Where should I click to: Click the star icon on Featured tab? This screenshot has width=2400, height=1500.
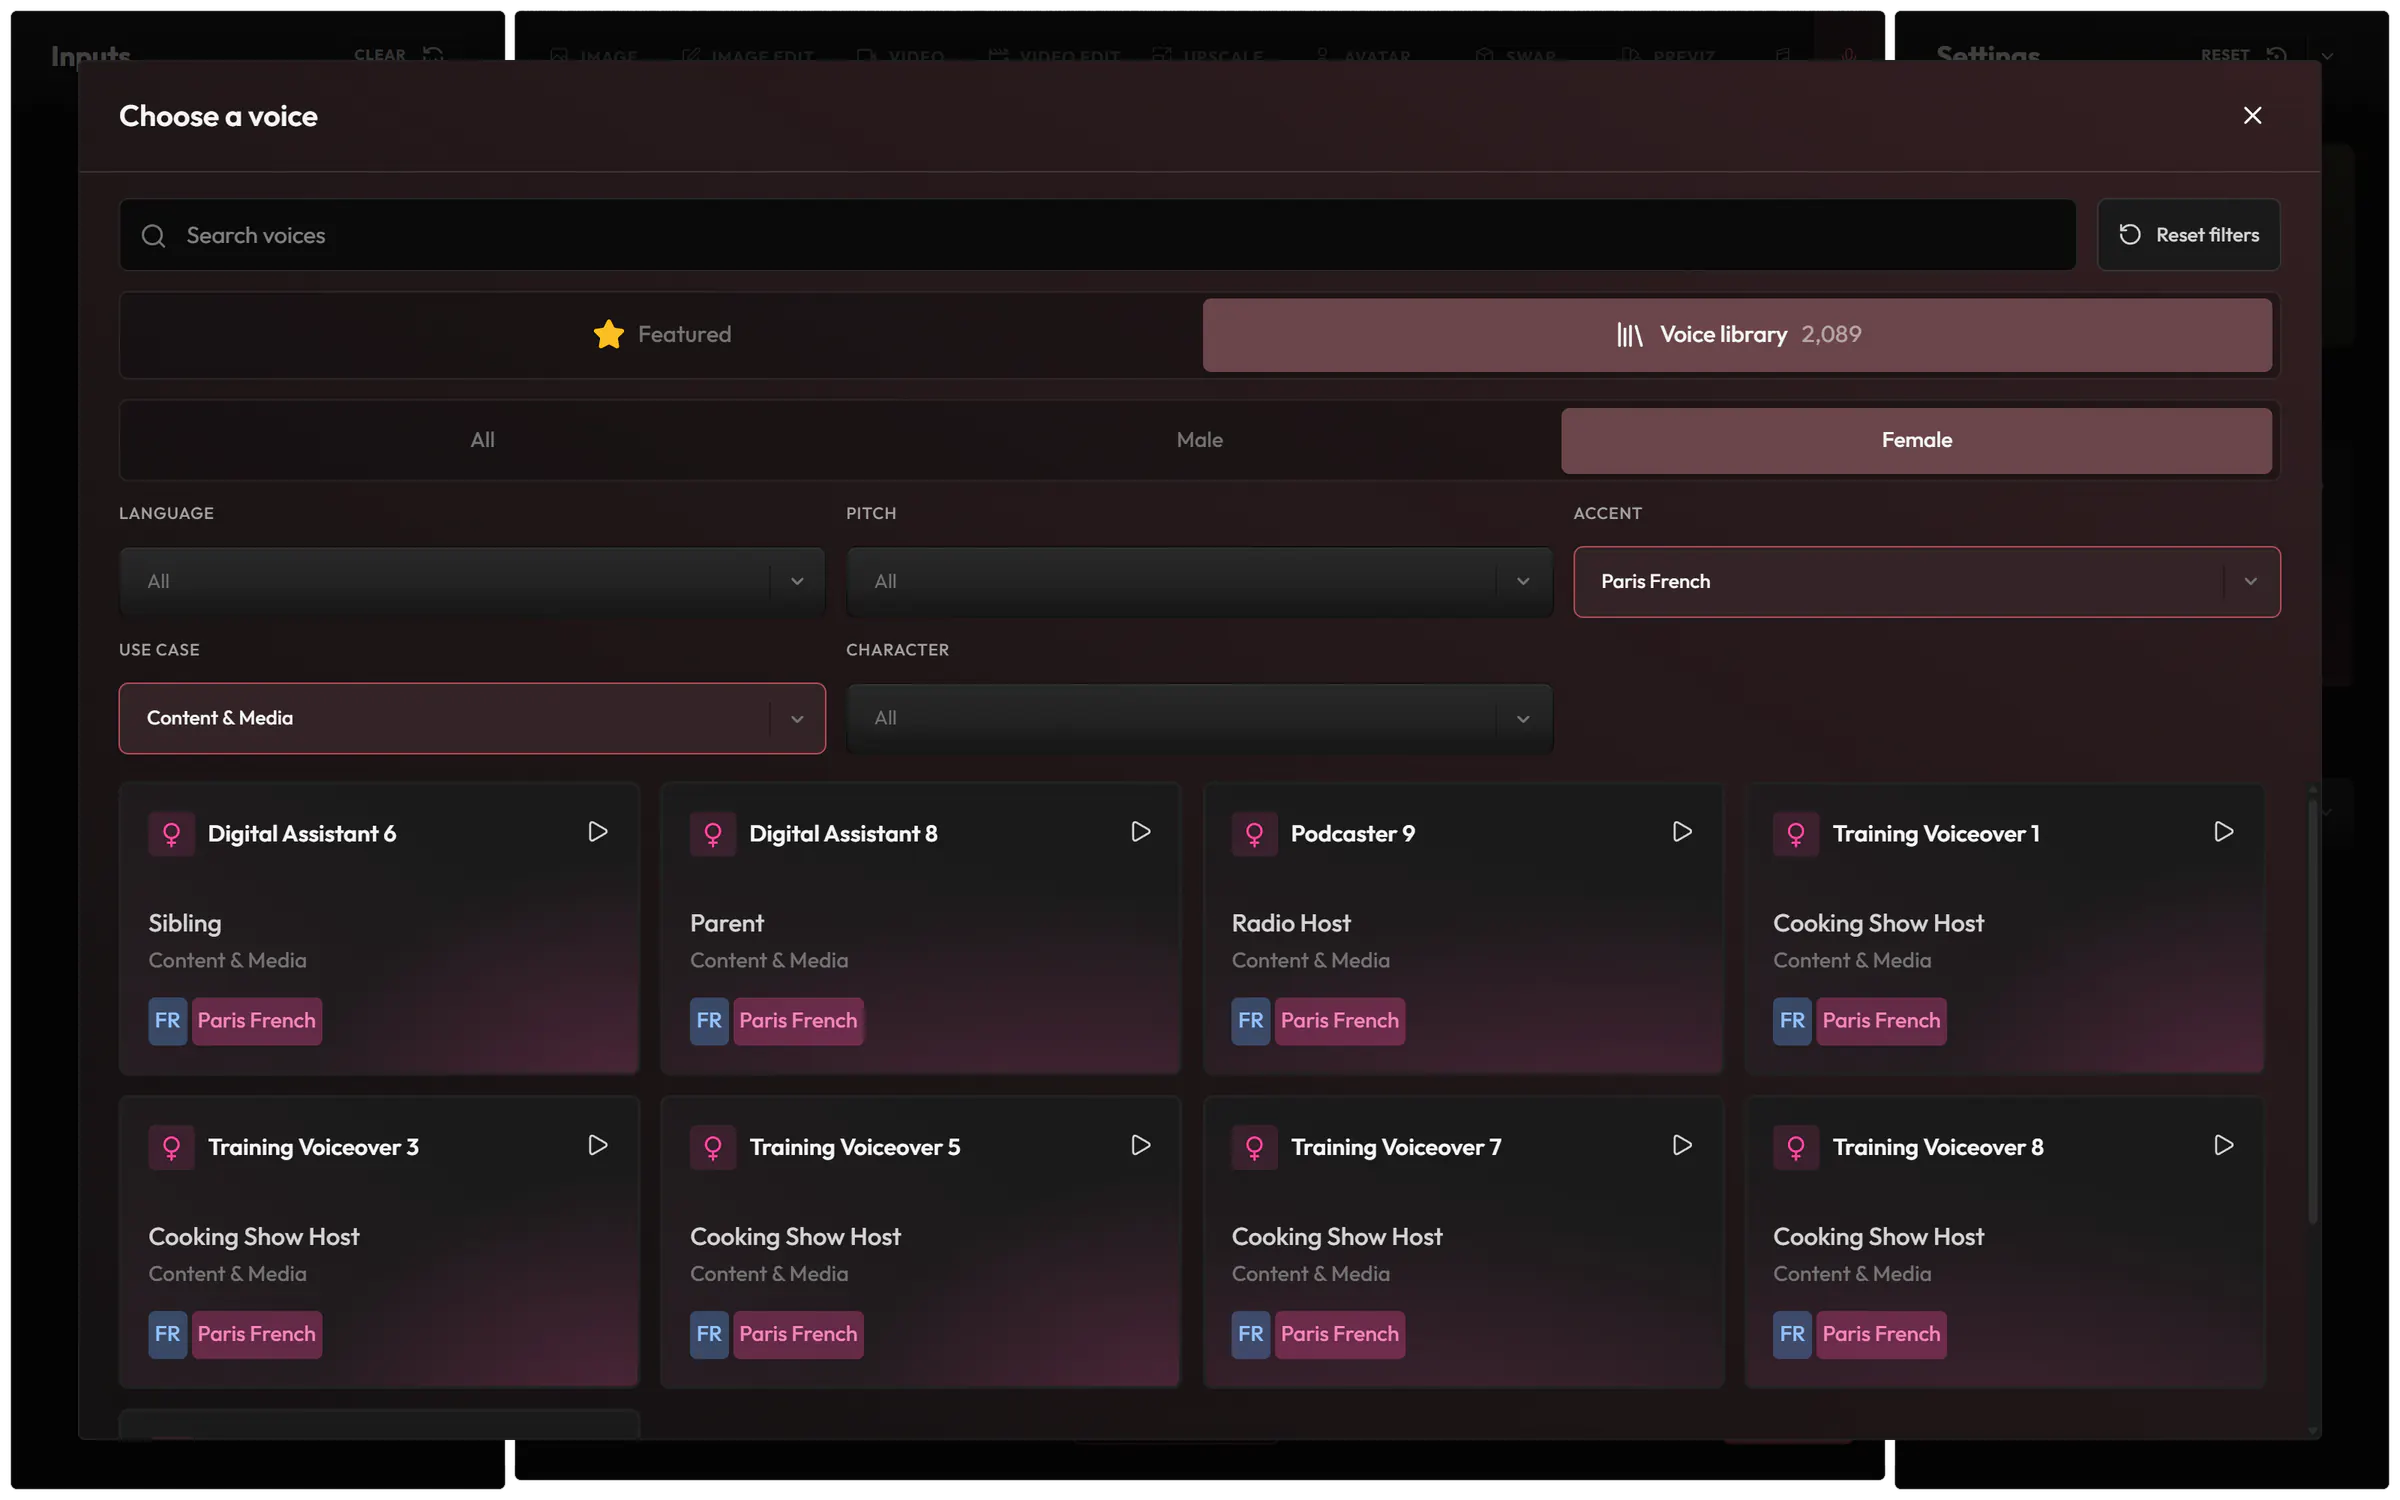tap(609, 334)
